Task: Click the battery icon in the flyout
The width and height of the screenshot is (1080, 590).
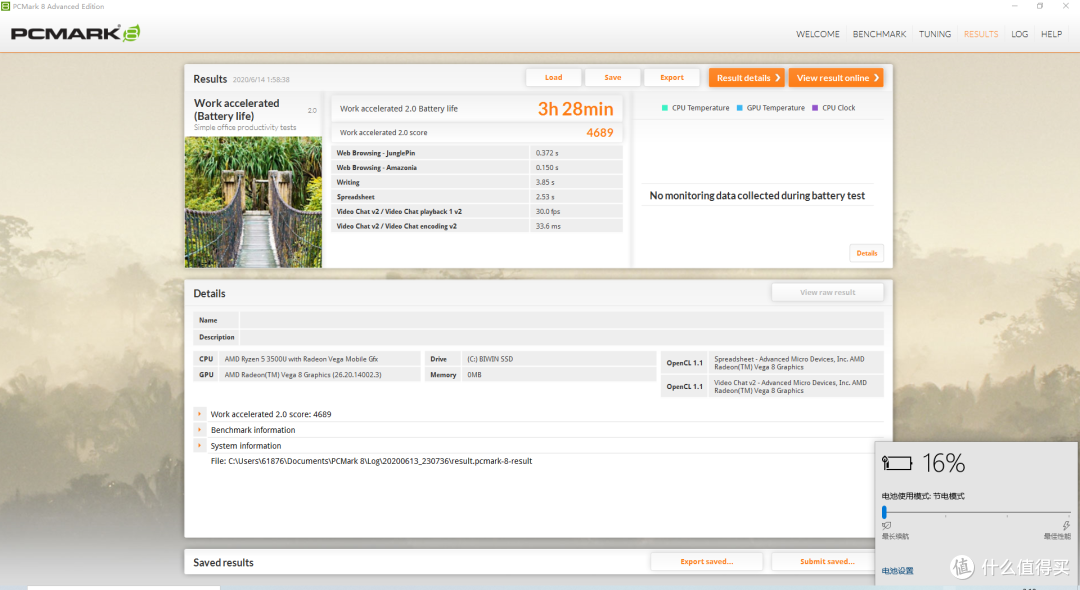Action: (897, 463)
